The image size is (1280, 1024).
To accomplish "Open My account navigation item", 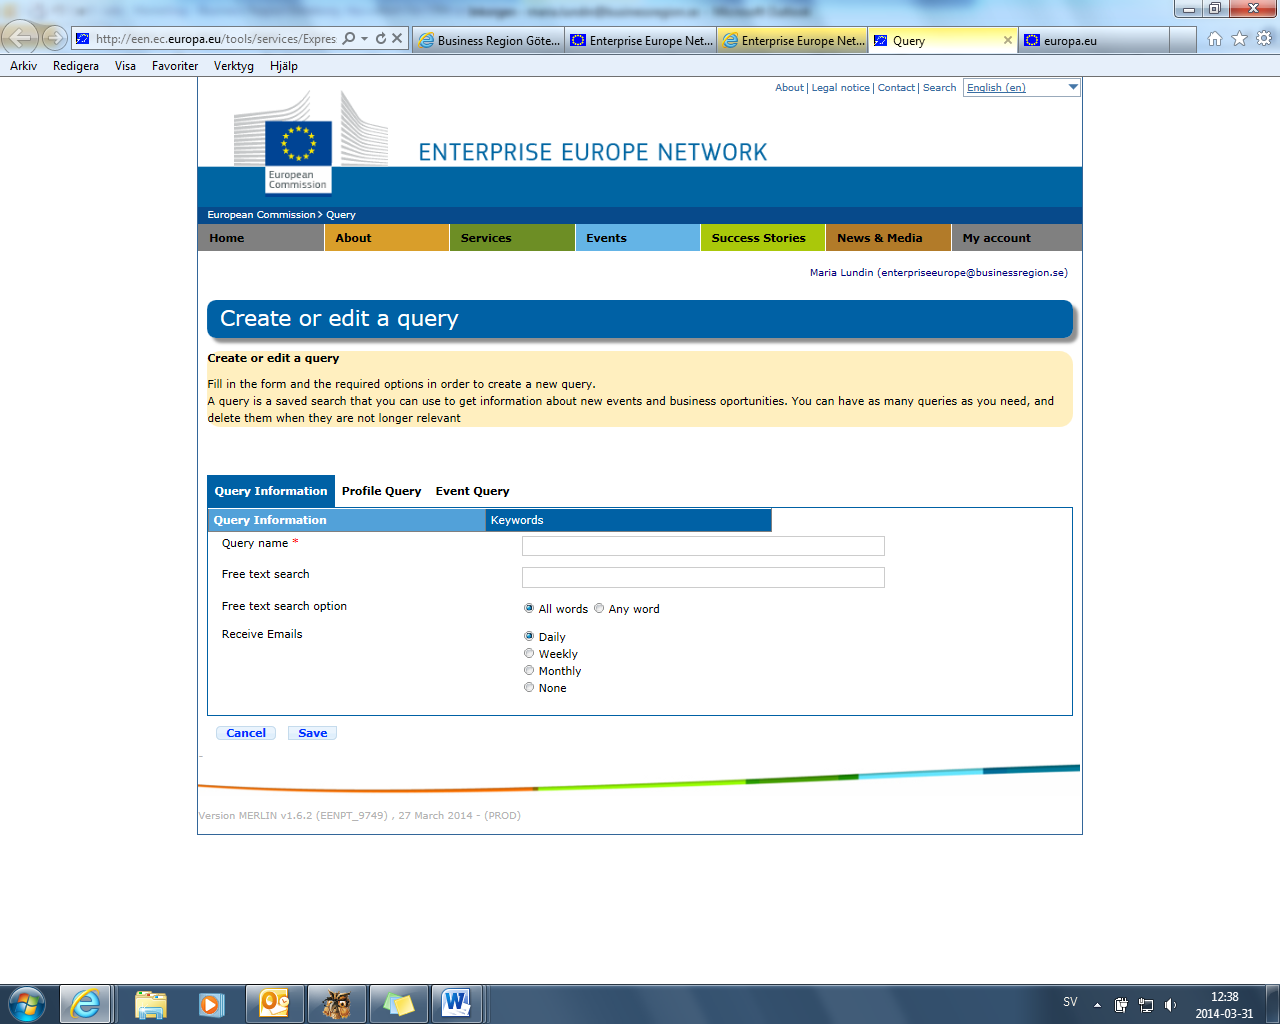I will pyautogui.click(x=1016, y=238).
